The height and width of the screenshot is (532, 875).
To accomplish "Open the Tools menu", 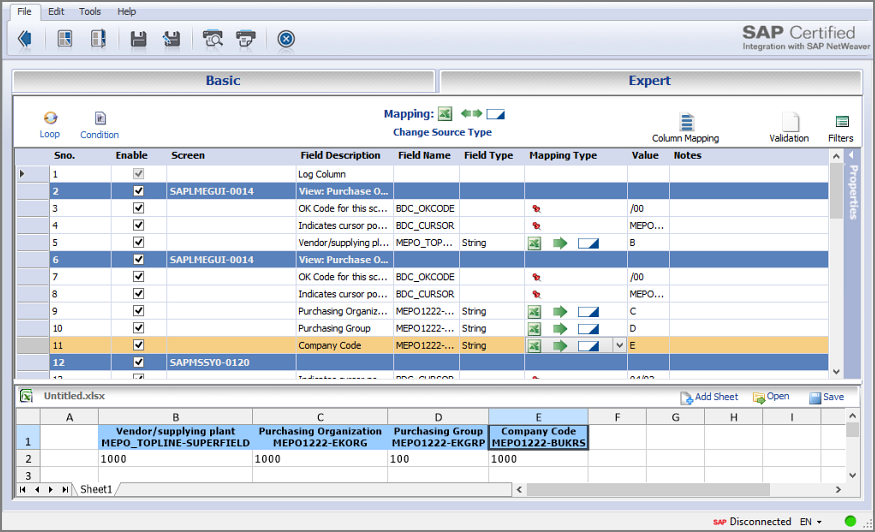I will click(x=90, y=11).
